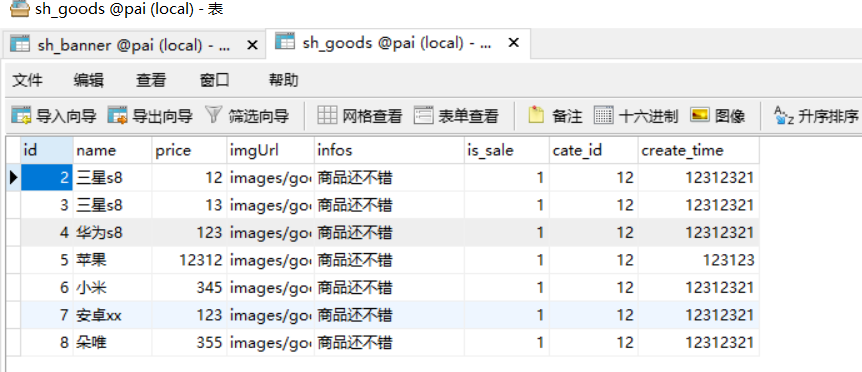Click the price column header
Image resolution: width=862 pixels, height=372 pixels.
pos(189,150)
